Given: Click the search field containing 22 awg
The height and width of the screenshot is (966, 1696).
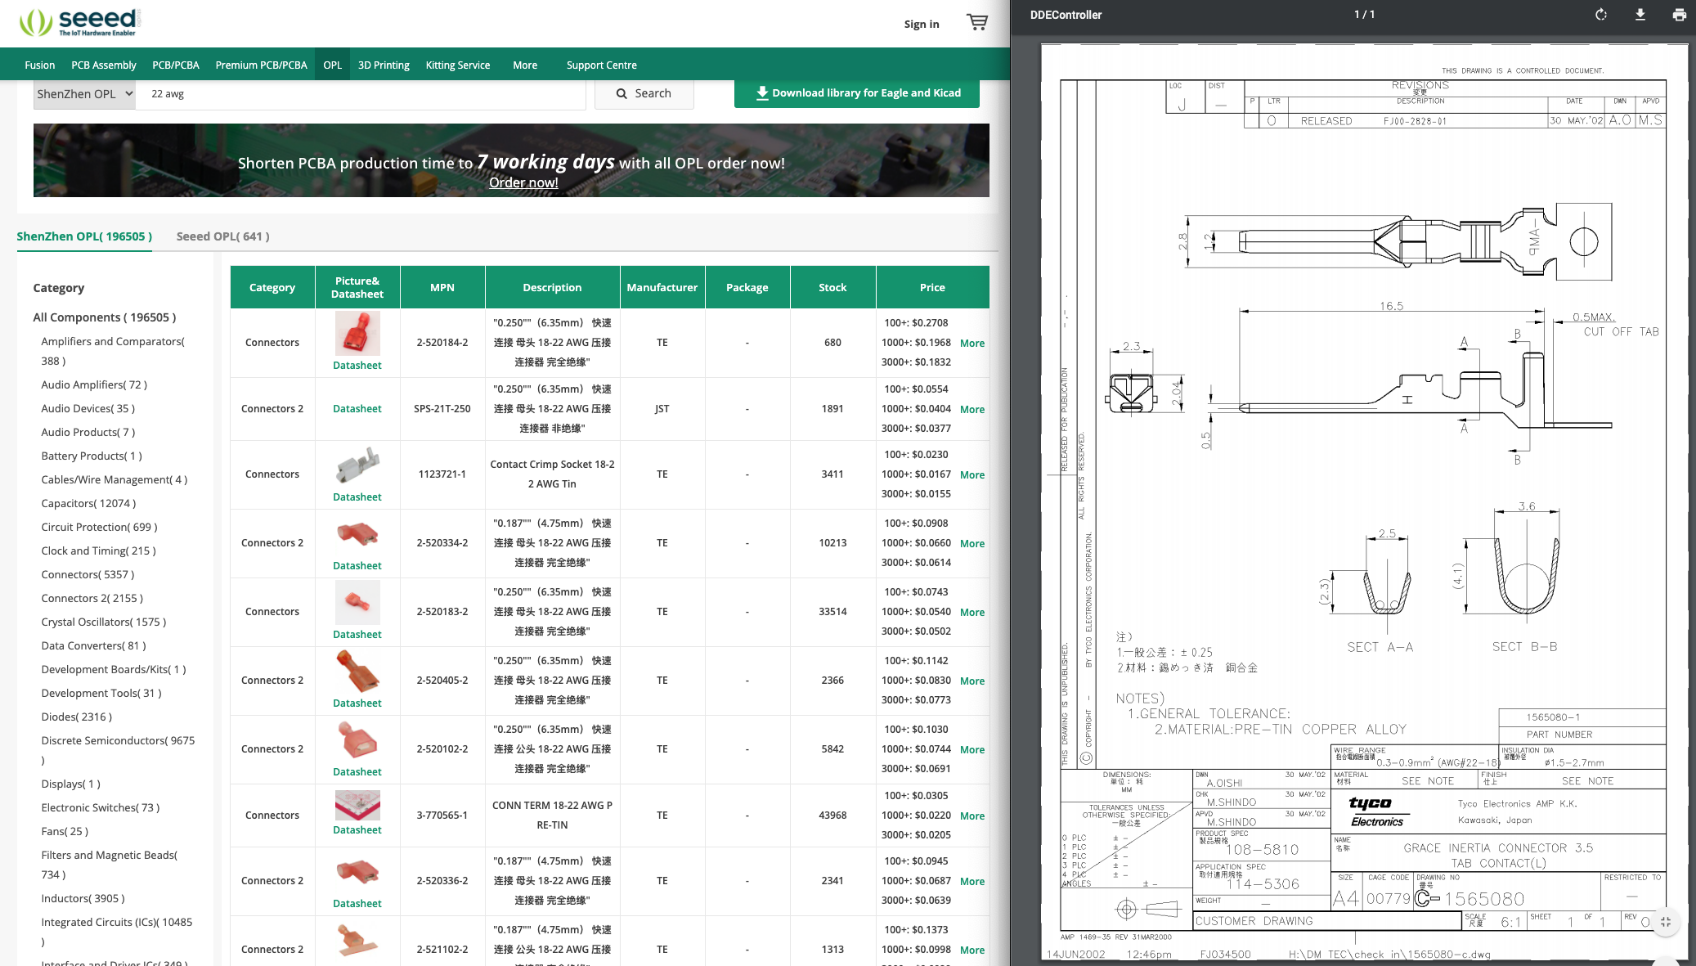Looking at the screenshot, I should pyautogui.click(x=360, y=94).
